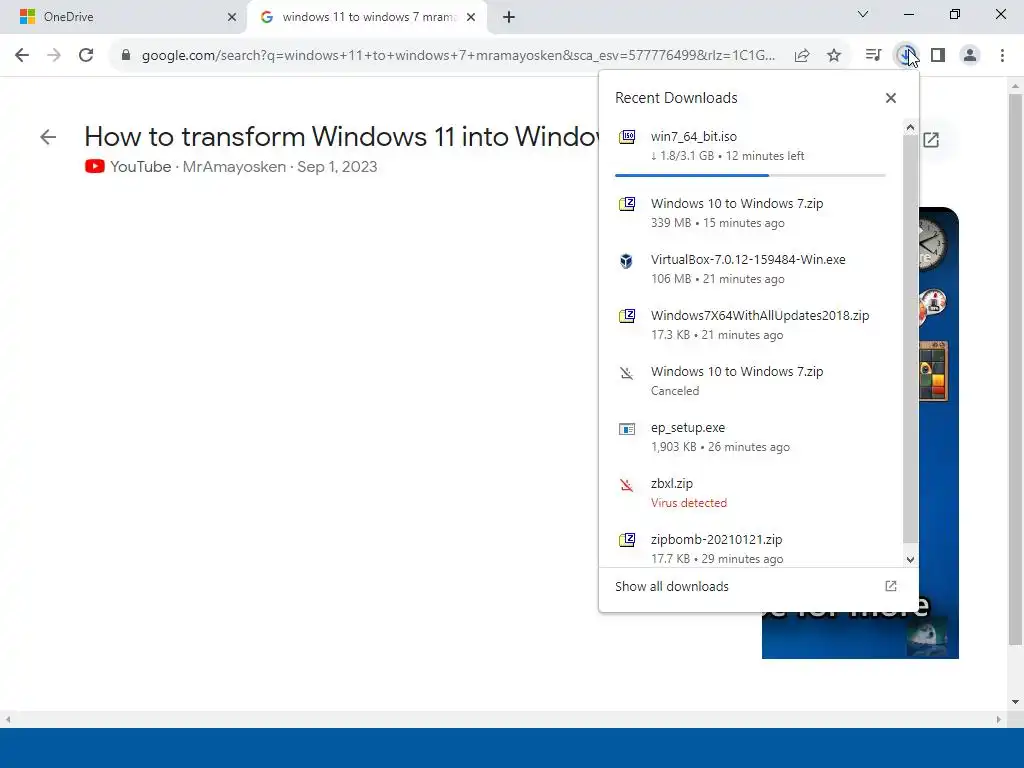
Task: Go back using browser back arrow
Action: point(22,56)
